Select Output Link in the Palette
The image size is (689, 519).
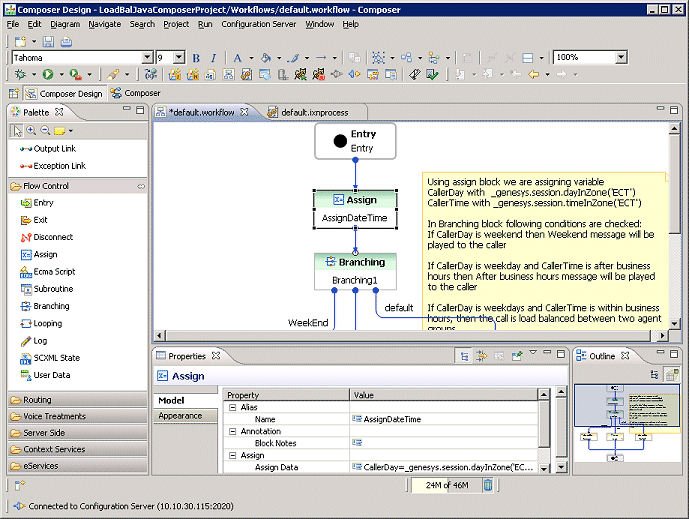pyautogui.click(x=48, y=149)
